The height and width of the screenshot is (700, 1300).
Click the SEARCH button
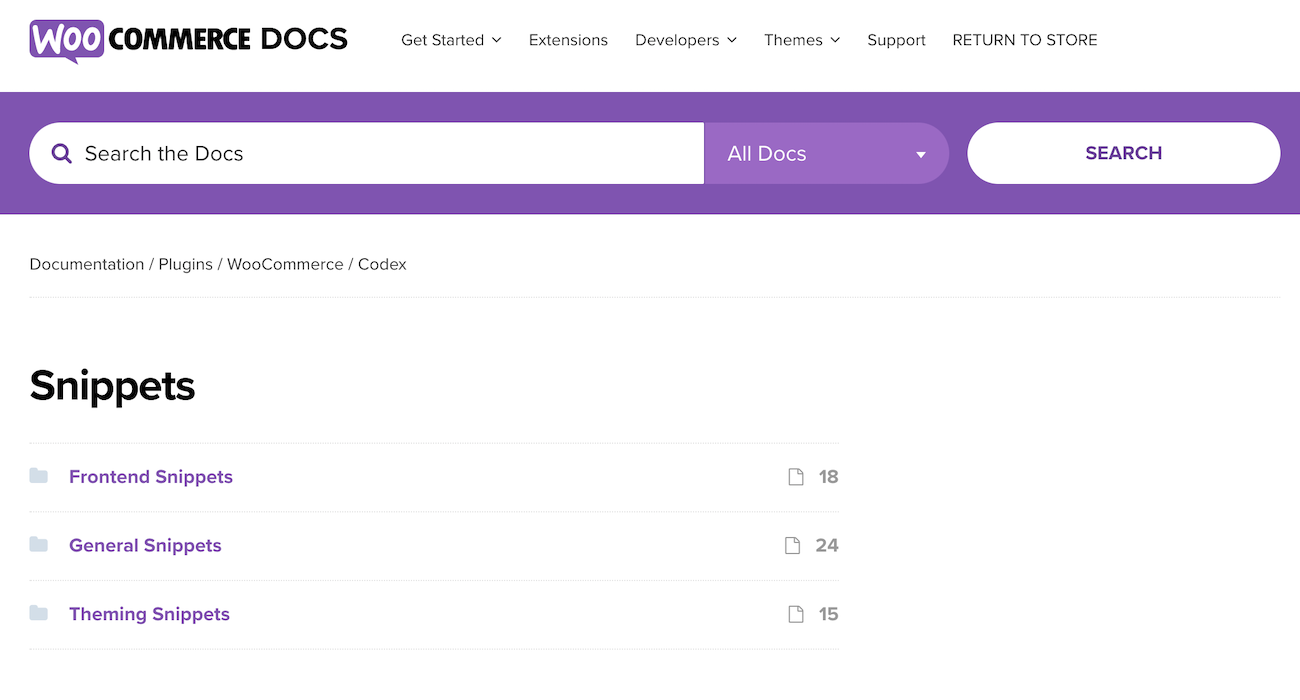click(x=1124, y=153)
